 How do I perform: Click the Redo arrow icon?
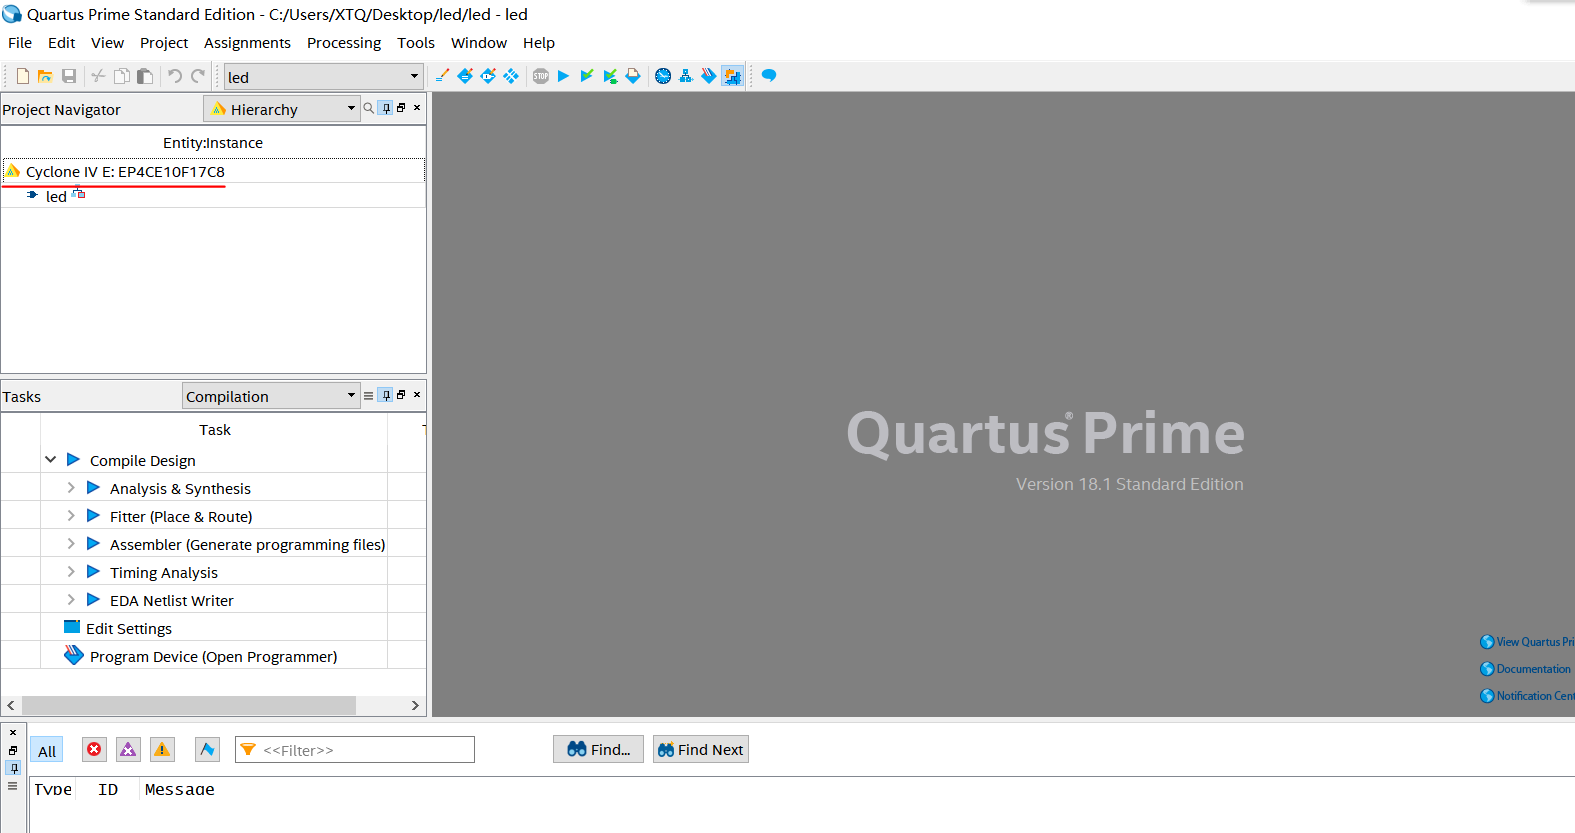(x=198, y=76)
